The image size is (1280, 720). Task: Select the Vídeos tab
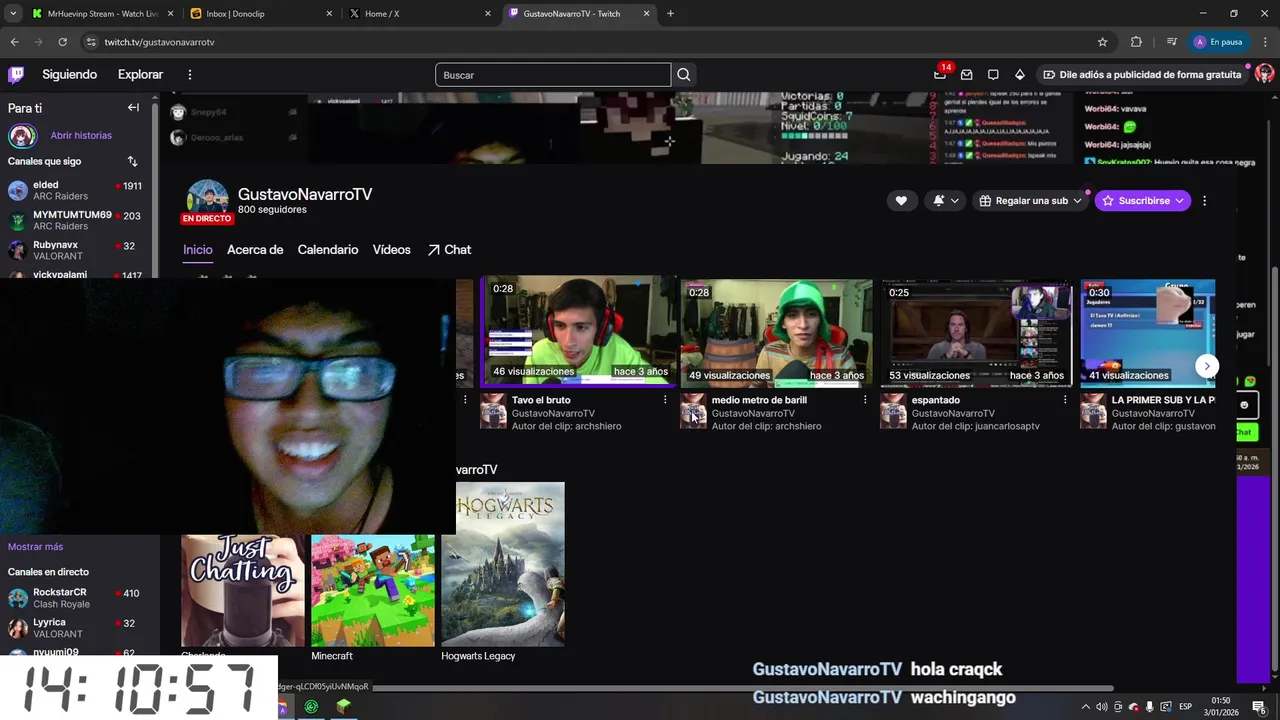coord(391,250)
